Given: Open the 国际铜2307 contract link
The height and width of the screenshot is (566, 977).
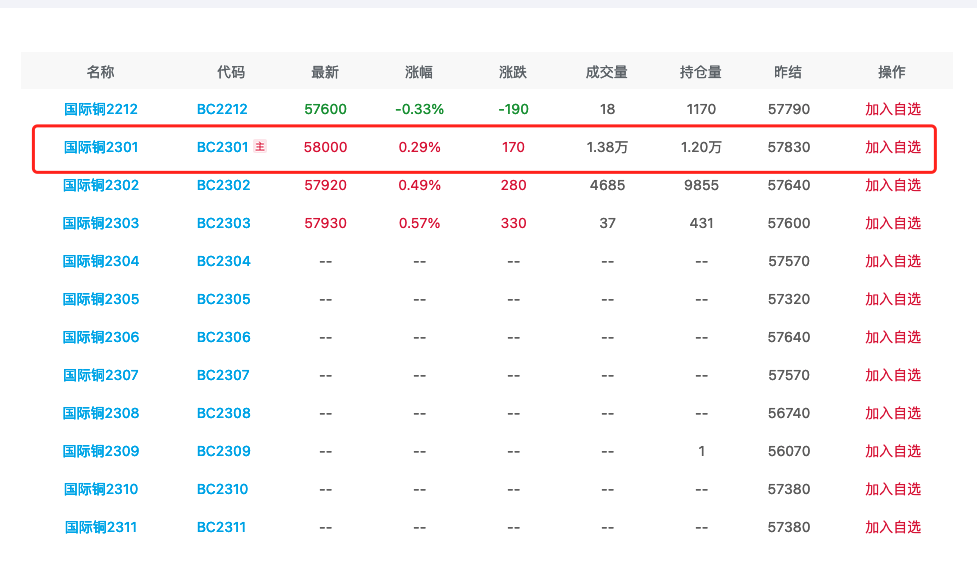Looking at the screenshot, I should coord(101,375).
